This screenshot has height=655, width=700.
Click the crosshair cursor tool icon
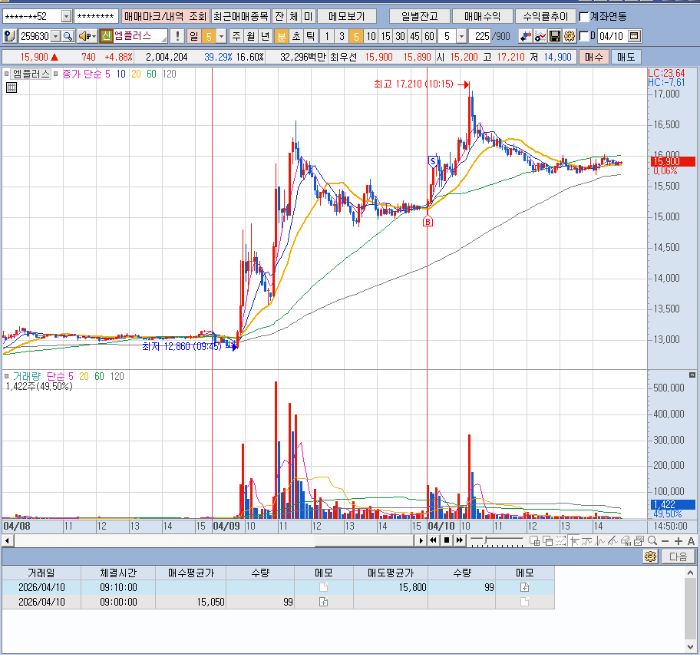point(575,541)
